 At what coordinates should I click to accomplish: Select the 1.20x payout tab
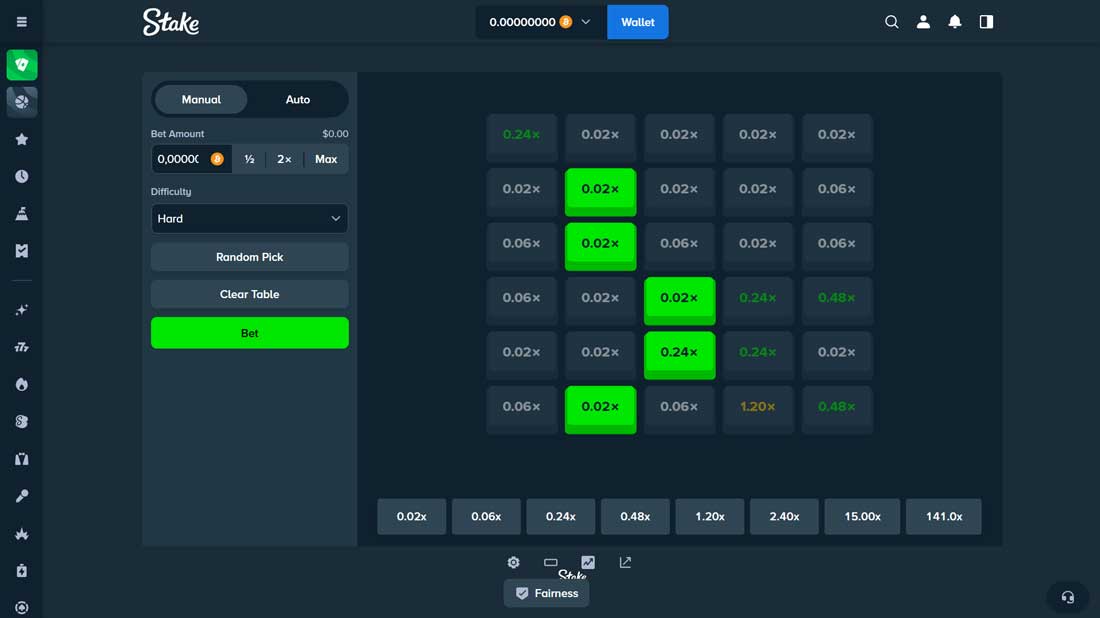[709, 517]
